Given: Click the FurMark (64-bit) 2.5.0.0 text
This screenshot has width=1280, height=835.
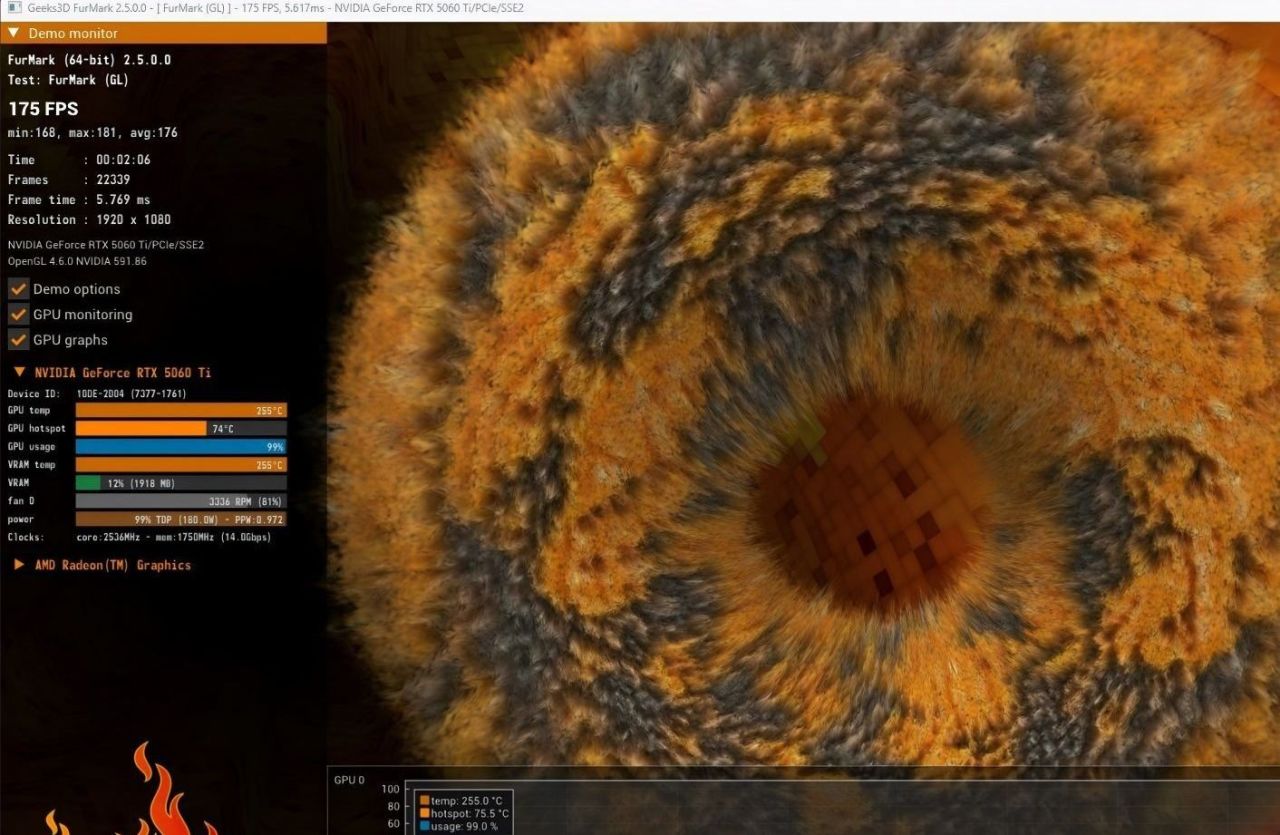Looking at the screenshot, I should (89, 60).
